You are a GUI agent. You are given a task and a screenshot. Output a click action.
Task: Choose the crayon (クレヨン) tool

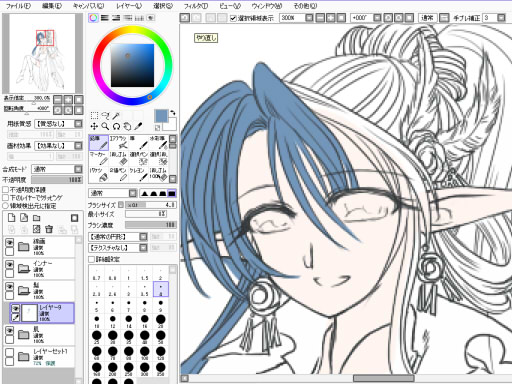(x=138, y=174)
